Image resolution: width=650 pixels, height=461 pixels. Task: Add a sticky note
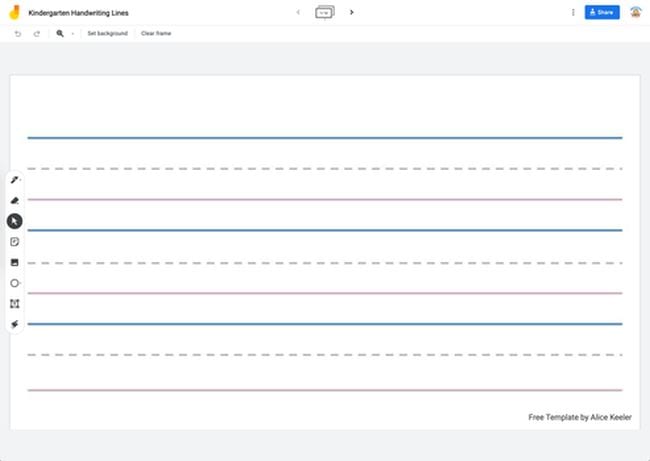[x=15, y=242]
